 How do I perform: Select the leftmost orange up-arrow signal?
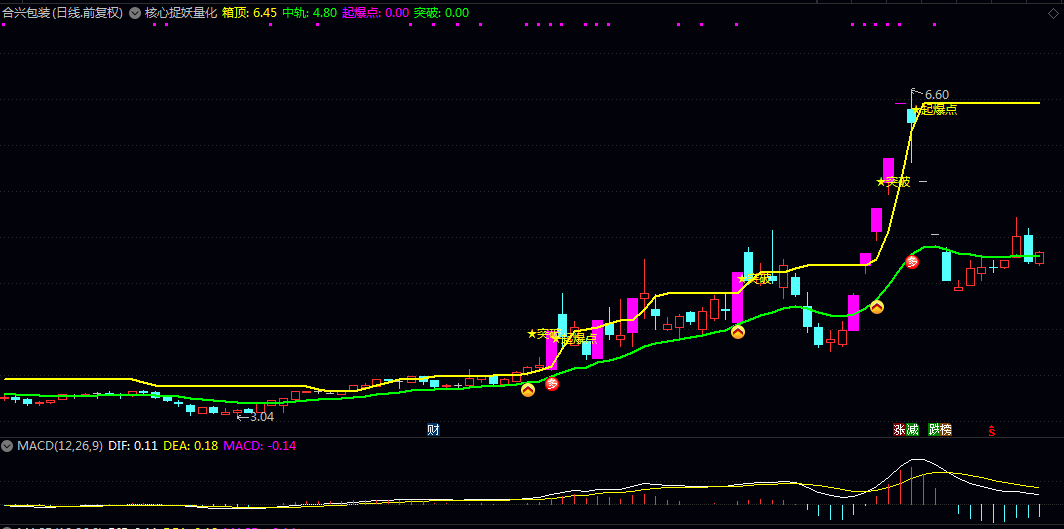tap(528, 389)
